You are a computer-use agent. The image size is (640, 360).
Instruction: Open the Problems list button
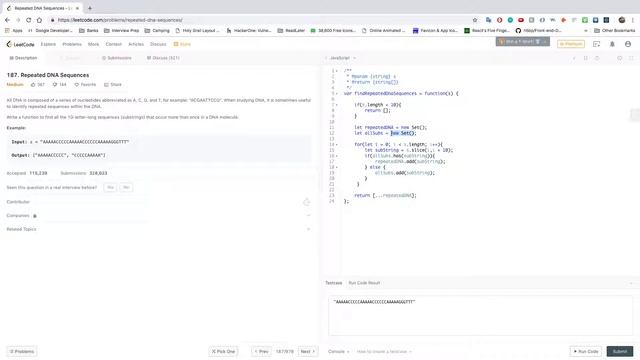(22, 351)
